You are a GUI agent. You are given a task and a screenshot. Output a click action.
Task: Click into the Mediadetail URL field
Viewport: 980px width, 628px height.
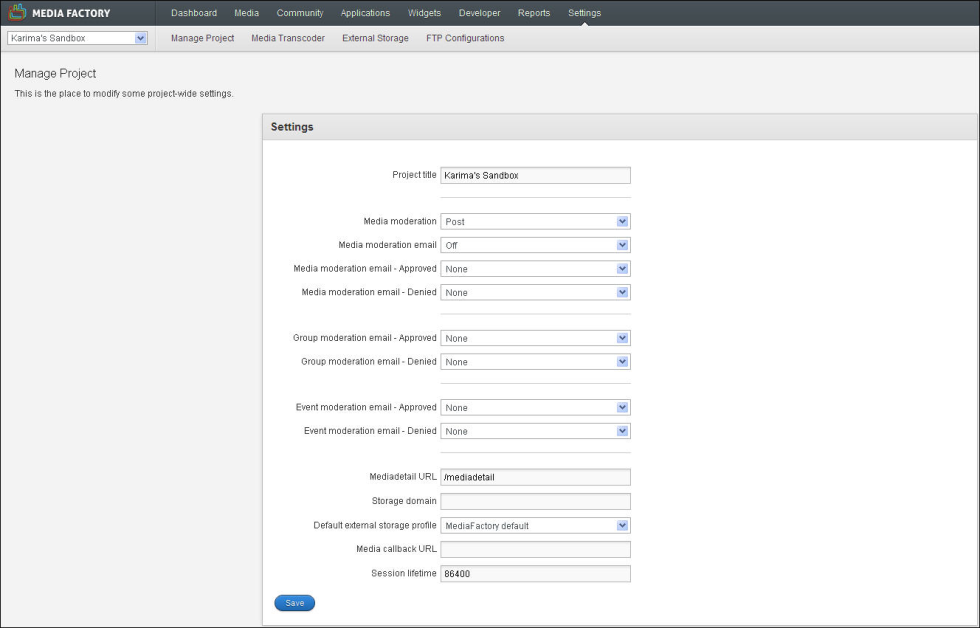pos(536,477)
